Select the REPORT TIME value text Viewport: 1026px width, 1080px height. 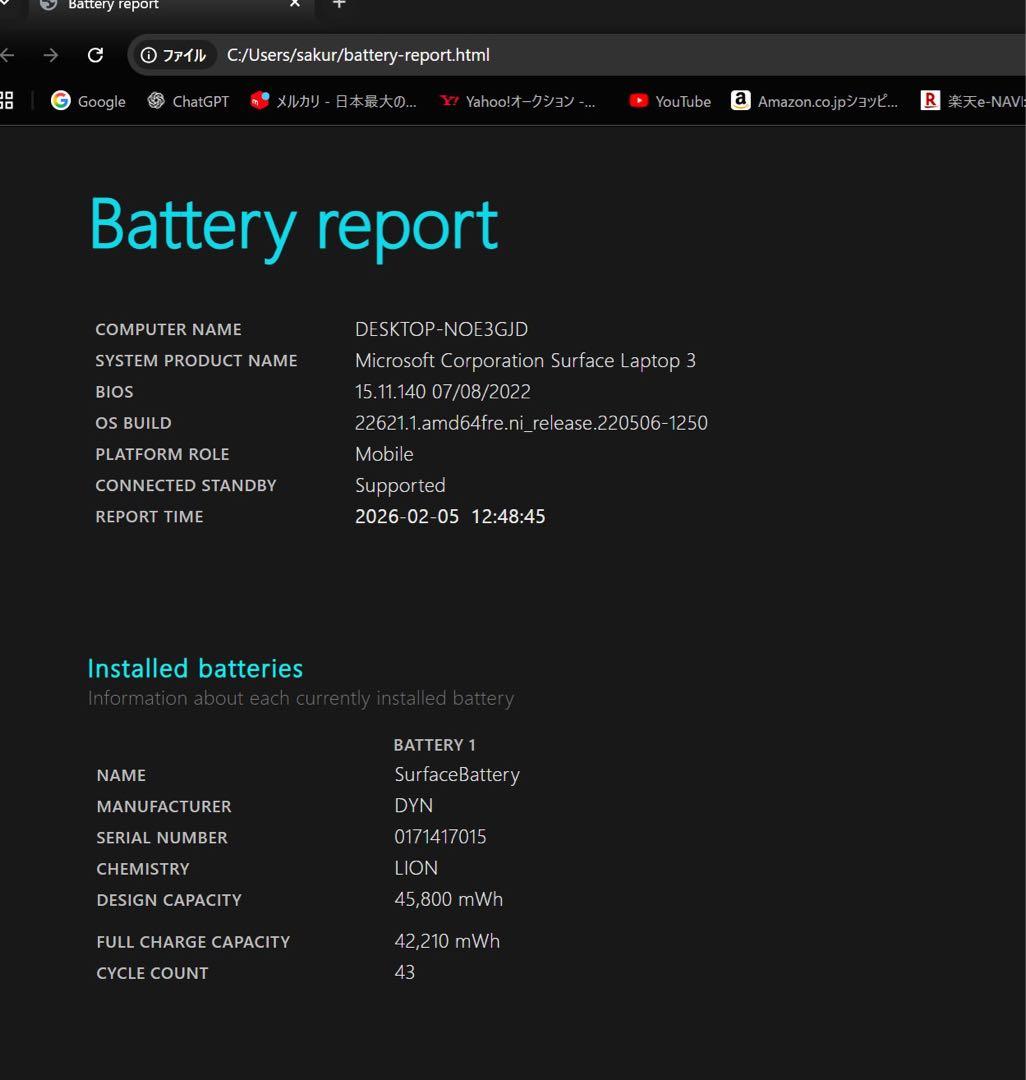450,516
